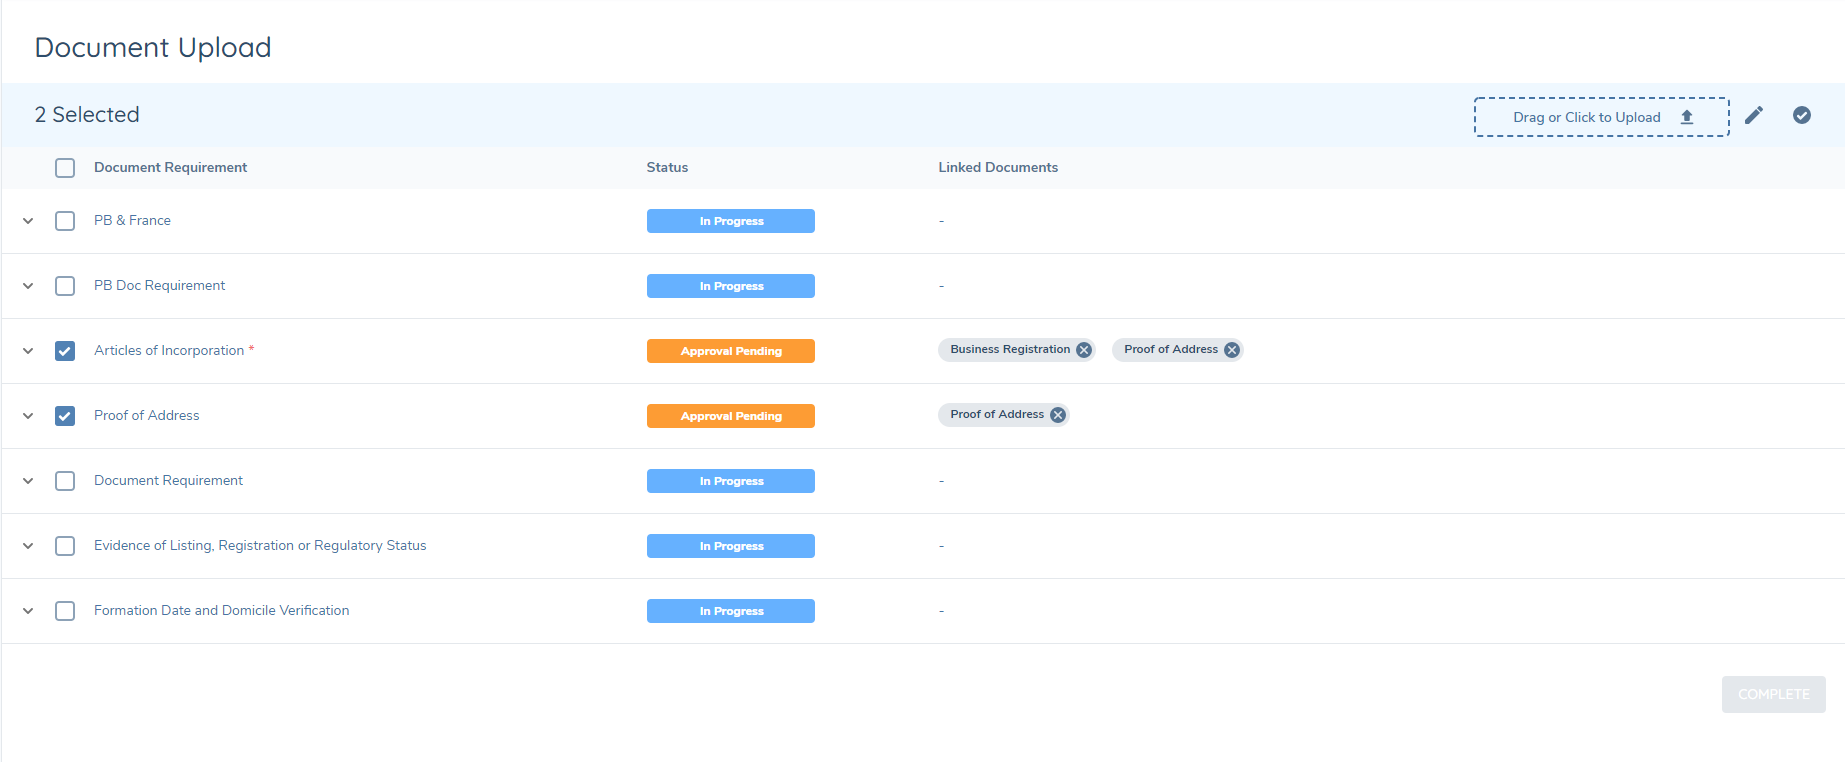This screenshot has height=762, width=1845.
Task: Expand the PB & France row
Action: point(28,221)
